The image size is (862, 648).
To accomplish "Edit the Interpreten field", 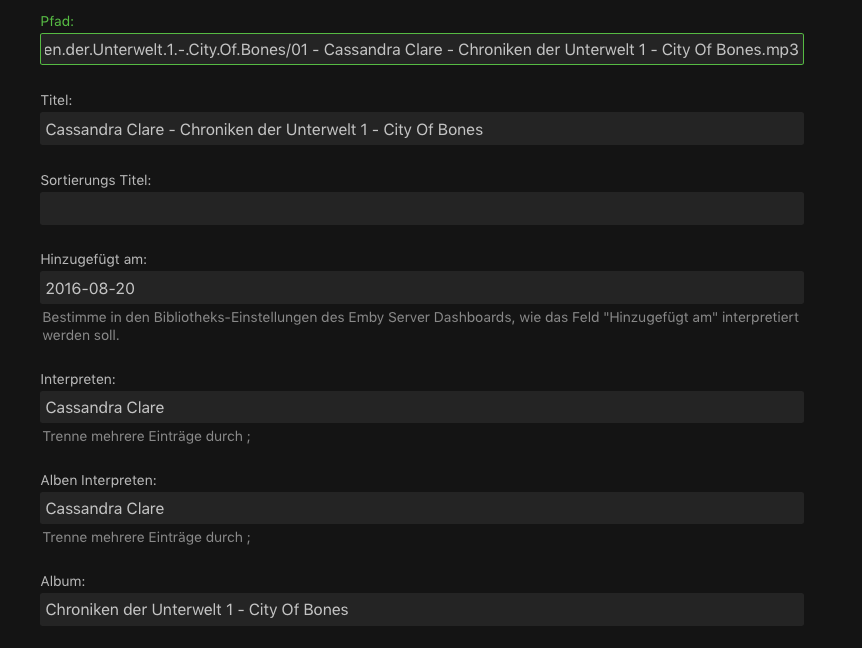I will click(x=422, y=407).
